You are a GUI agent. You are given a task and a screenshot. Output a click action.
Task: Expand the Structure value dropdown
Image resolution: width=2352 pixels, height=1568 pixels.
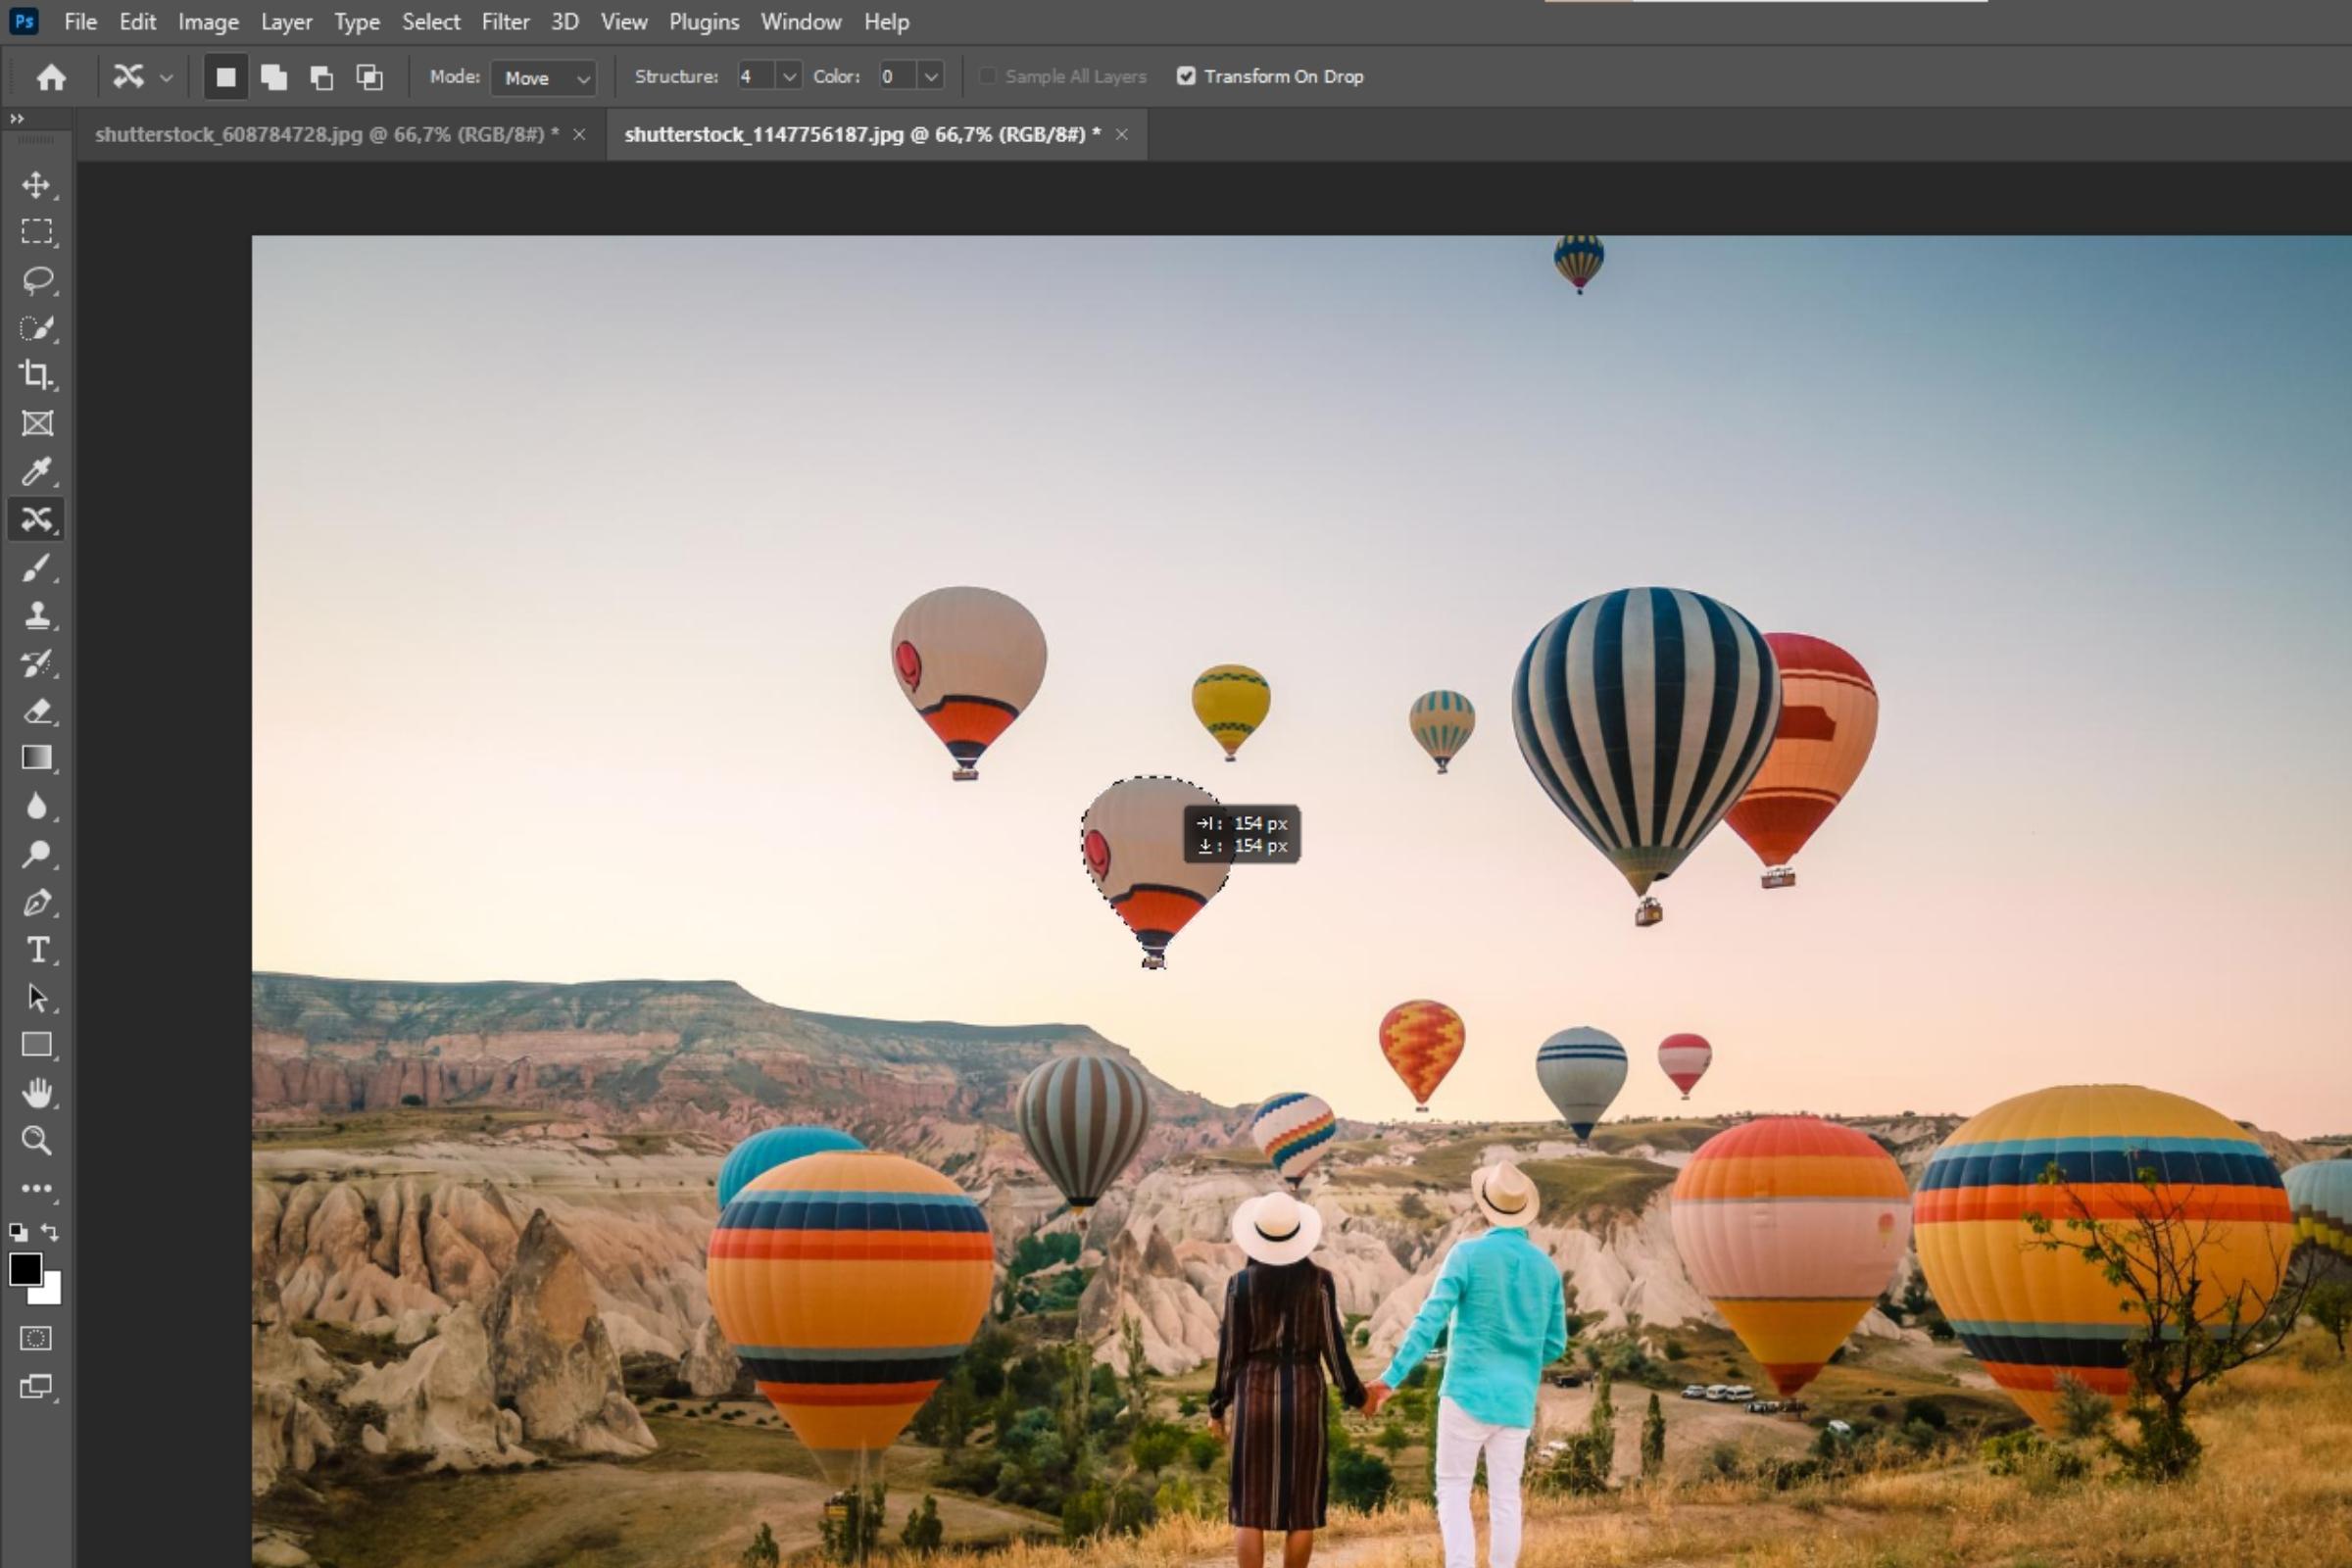coord(789,76)
